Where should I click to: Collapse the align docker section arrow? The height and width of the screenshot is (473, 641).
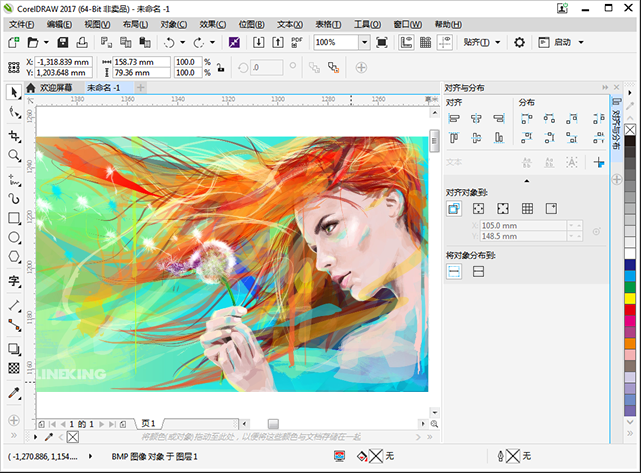point(527,181)
